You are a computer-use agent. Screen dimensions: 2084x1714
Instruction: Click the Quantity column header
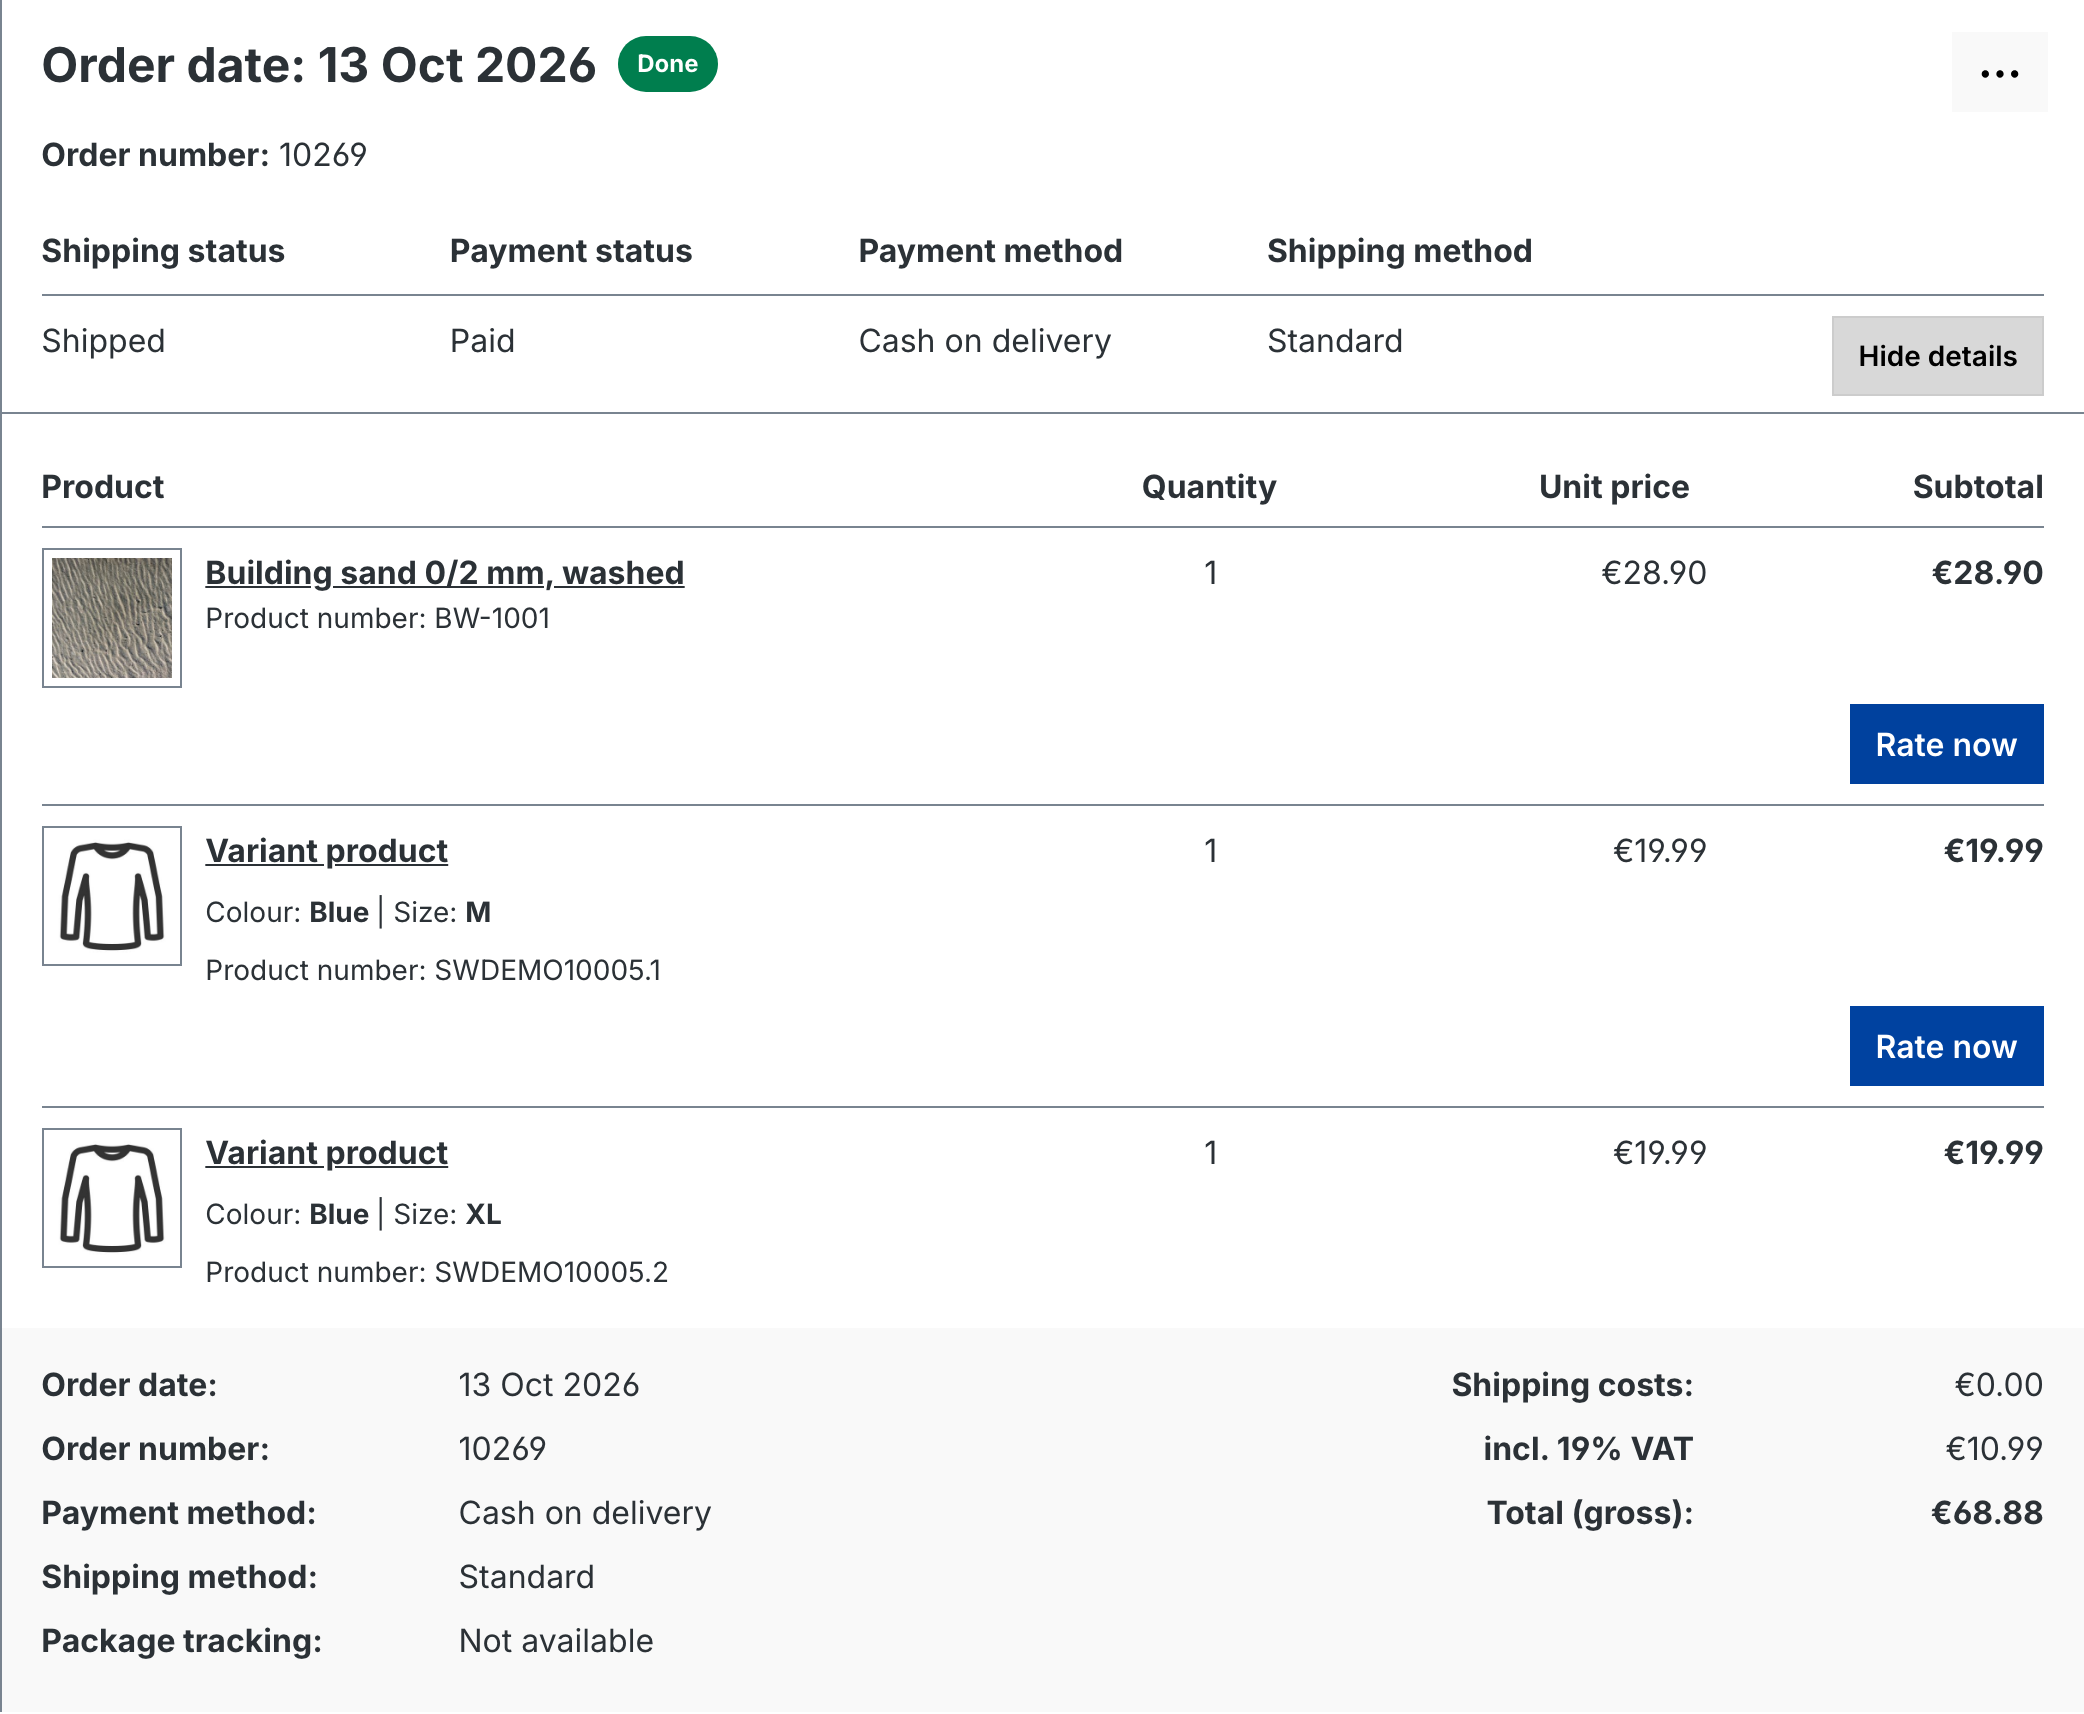(1209, 487)
